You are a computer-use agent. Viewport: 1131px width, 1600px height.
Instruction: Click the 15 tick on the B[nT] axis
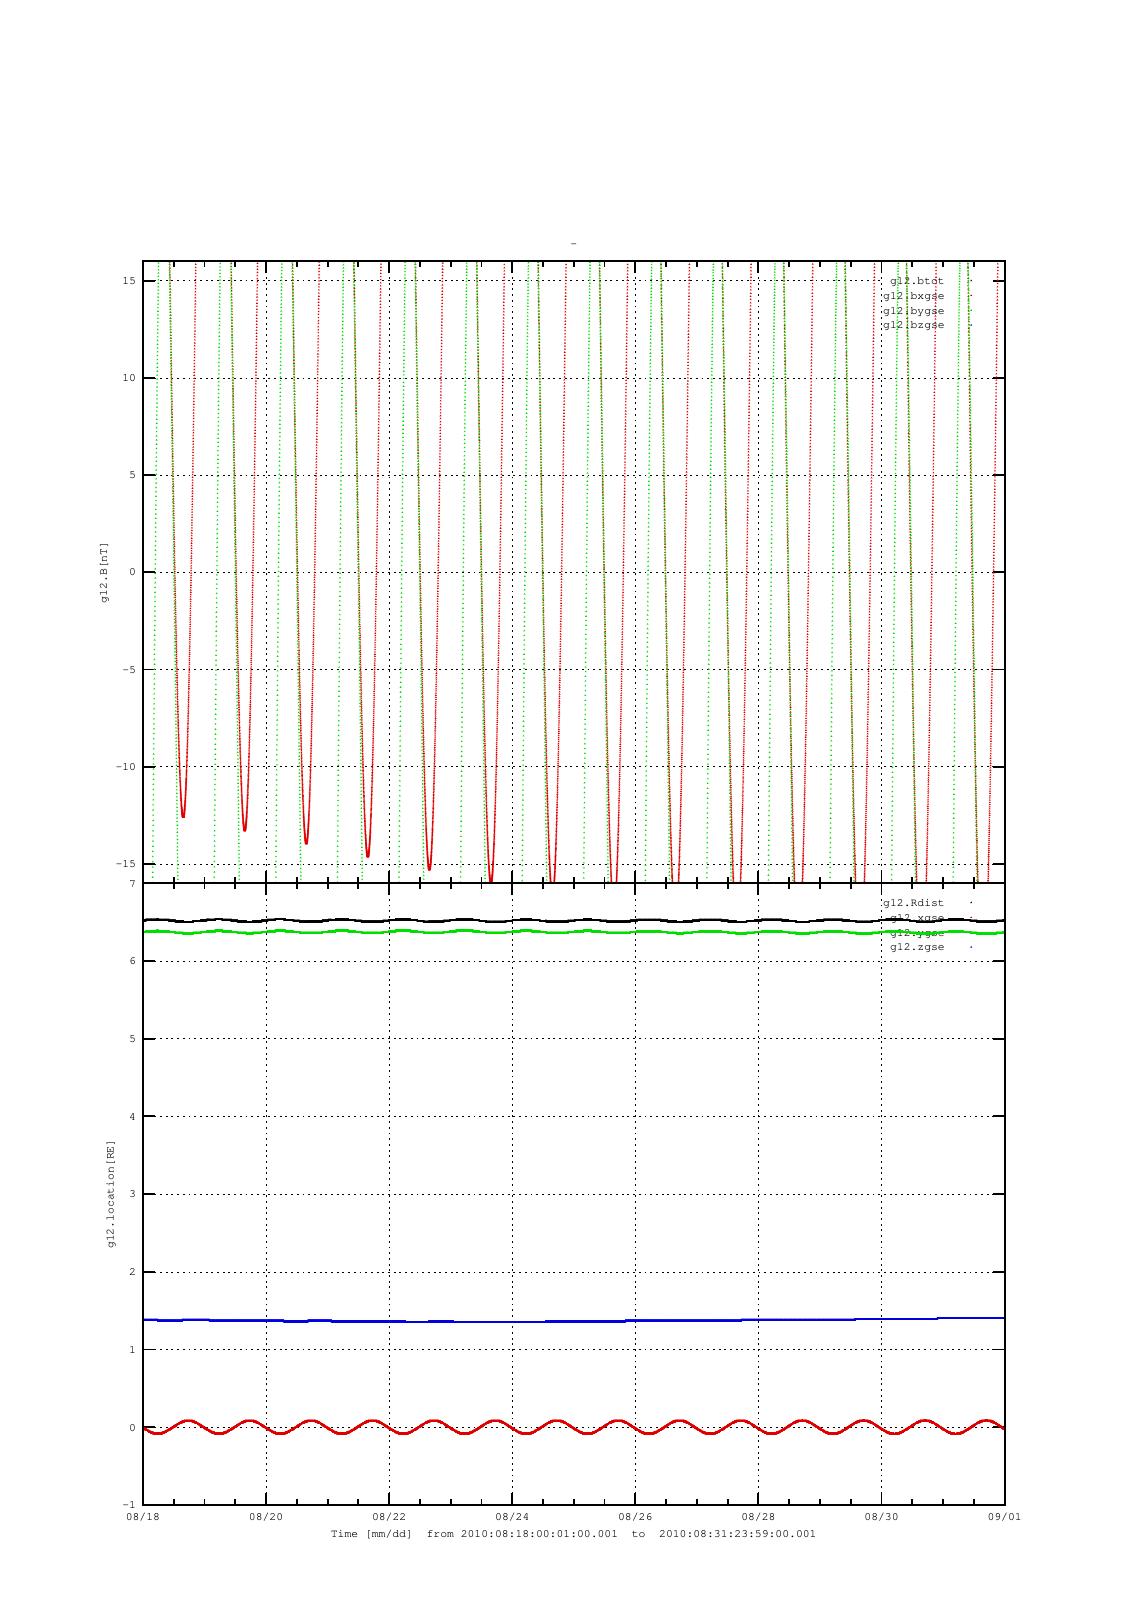coord(129,281)
